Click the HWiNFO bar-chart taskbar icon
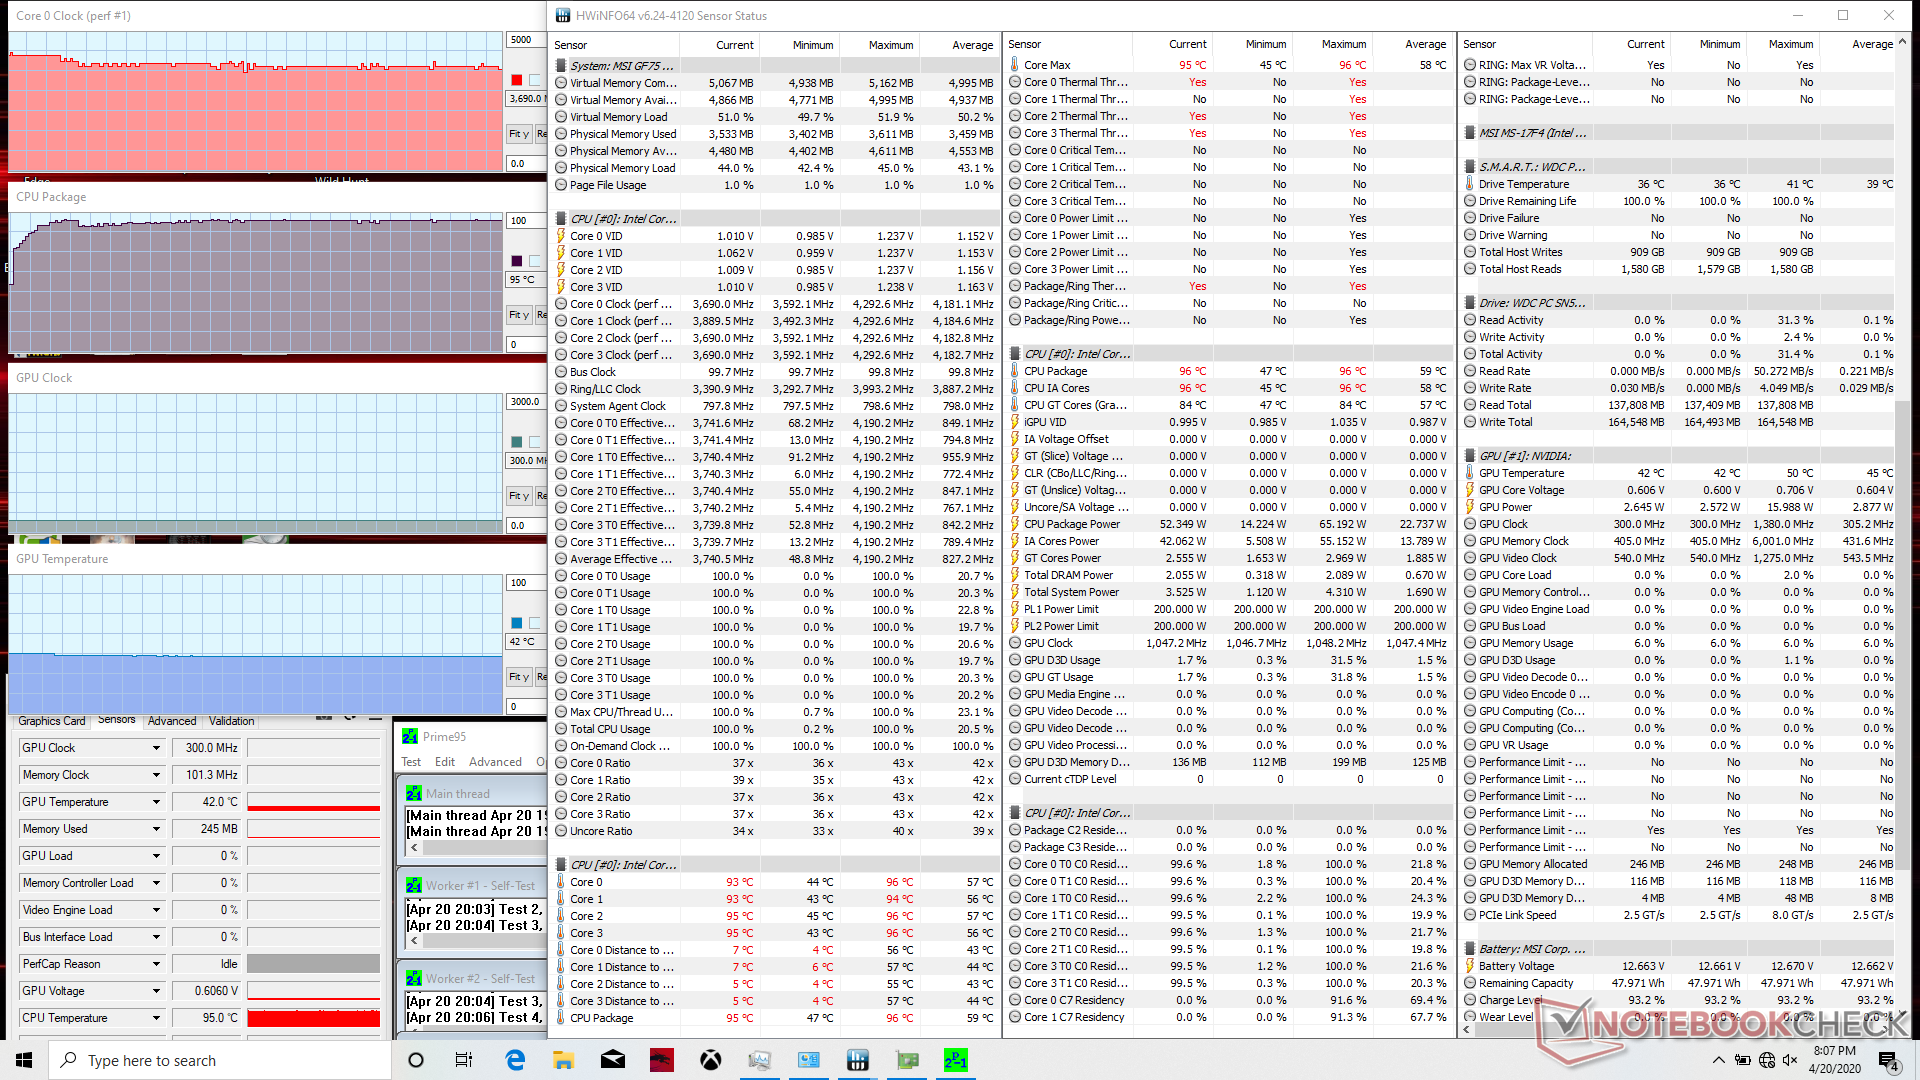 coord(857,1060)
